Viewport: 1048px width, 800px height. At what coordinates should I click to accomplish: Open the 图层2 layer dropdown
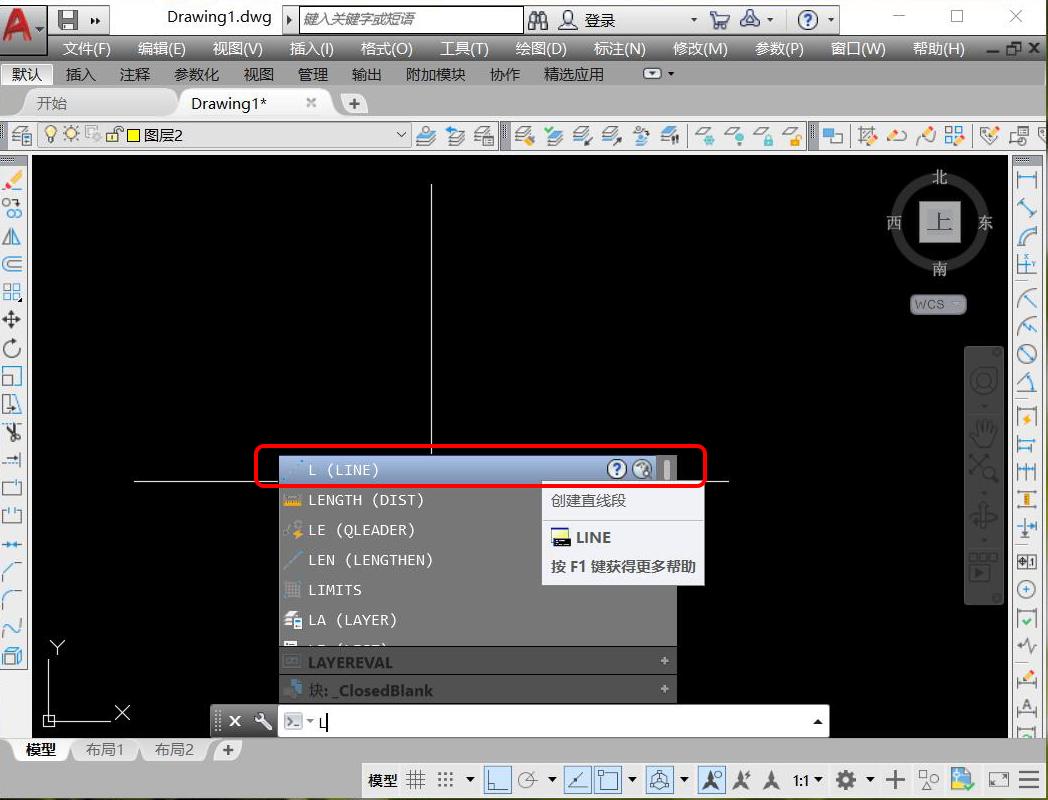pyautogui.click(x=401, y=135)
